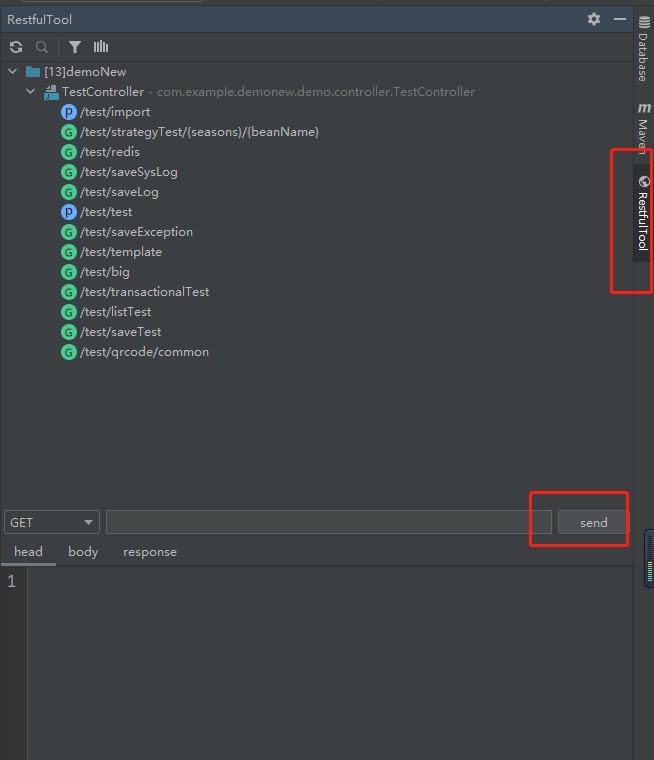Hide the RestfulTool panel with minus icon

[620, 19]
